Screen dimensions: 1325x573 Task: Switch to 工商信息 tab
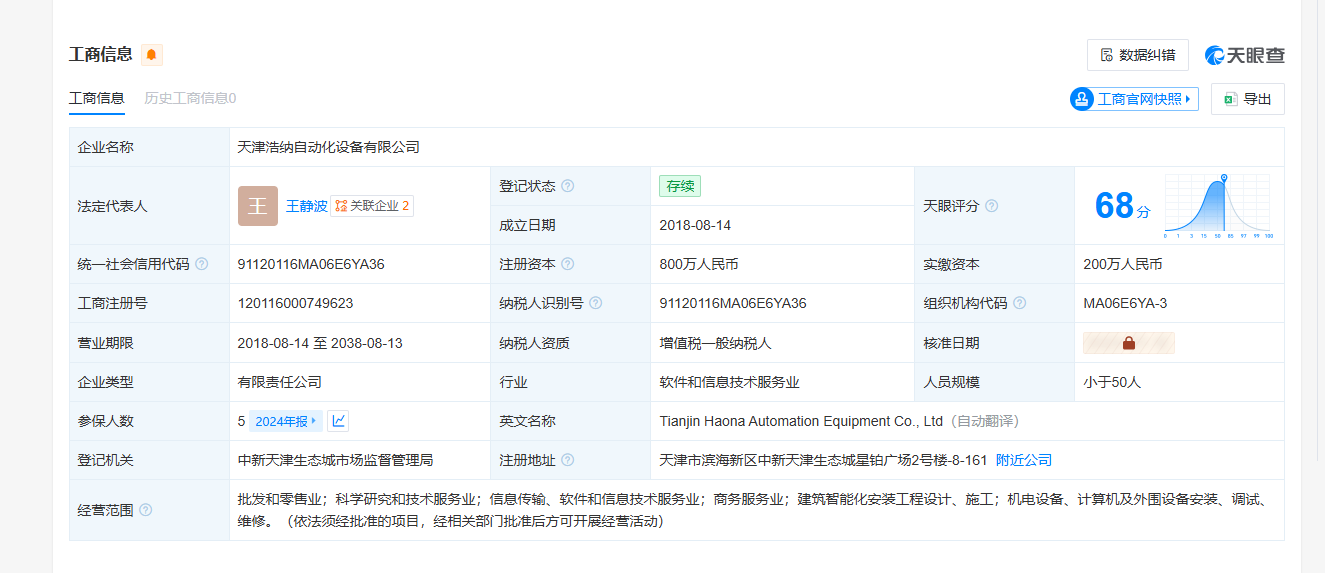tap(97, 98)
